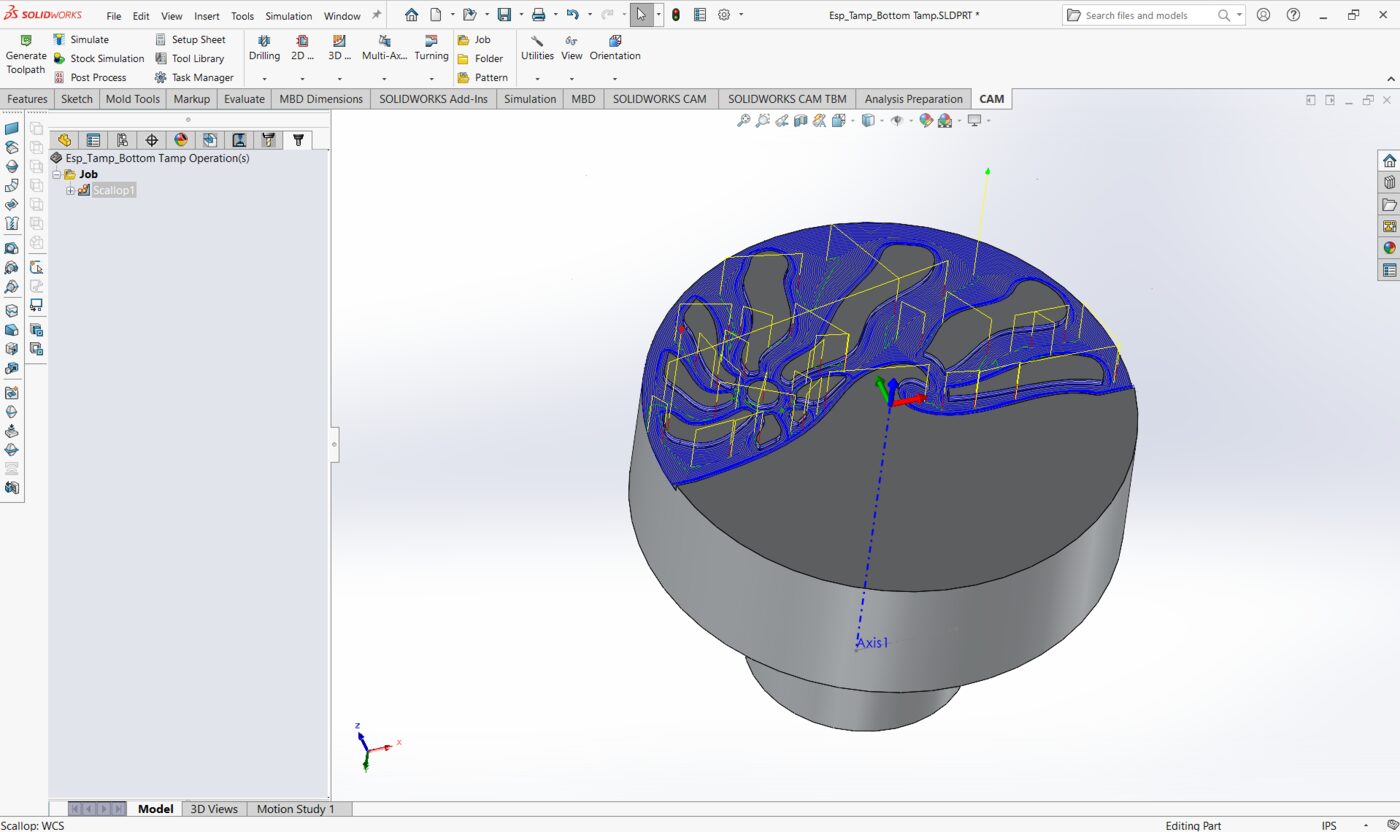Open the File menu
The width and height of the screenshot is (1400, 832).
114,16
